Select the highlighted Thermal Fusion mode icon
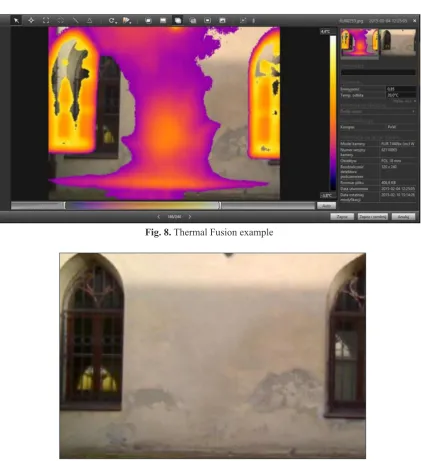Image resolution: width=421 pixels, height=461 pixels. pos(178,21)
